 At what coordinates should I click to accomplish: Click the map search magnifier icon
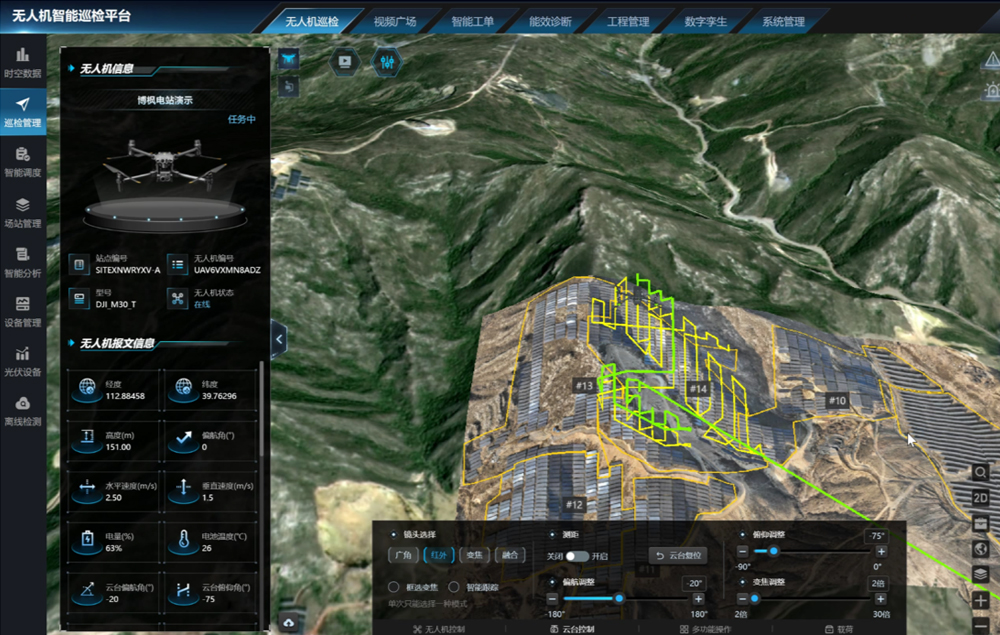point(981,472)
